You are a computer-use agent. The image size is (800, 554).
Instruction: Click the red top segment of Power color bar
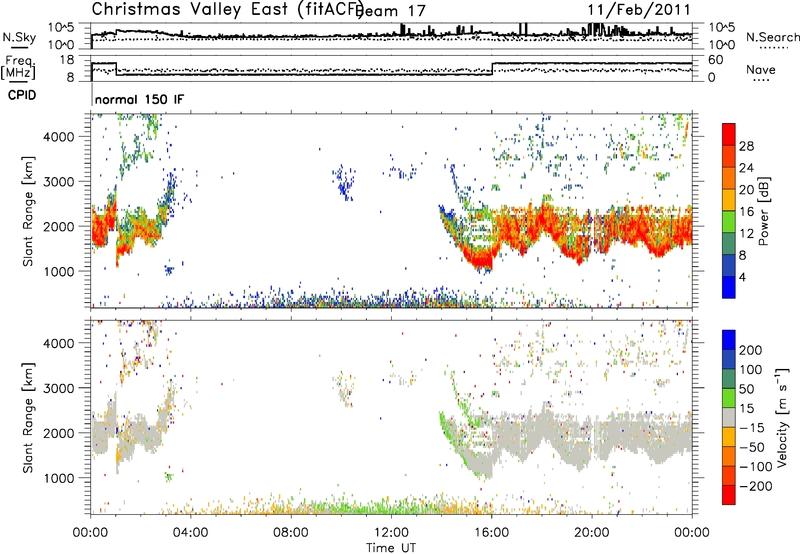click(729, 135)
